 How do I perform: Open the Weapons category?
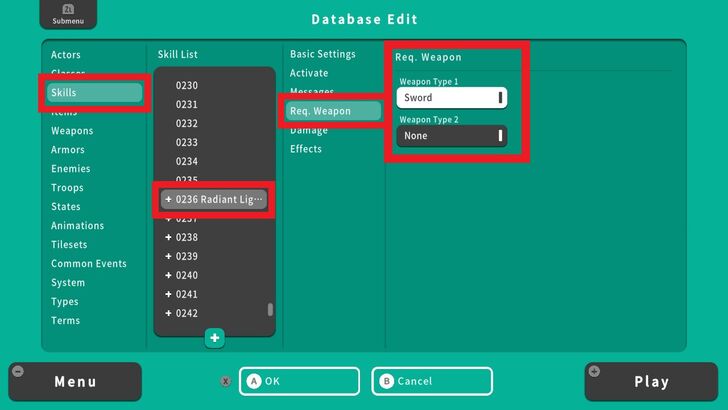coord(72,131)
